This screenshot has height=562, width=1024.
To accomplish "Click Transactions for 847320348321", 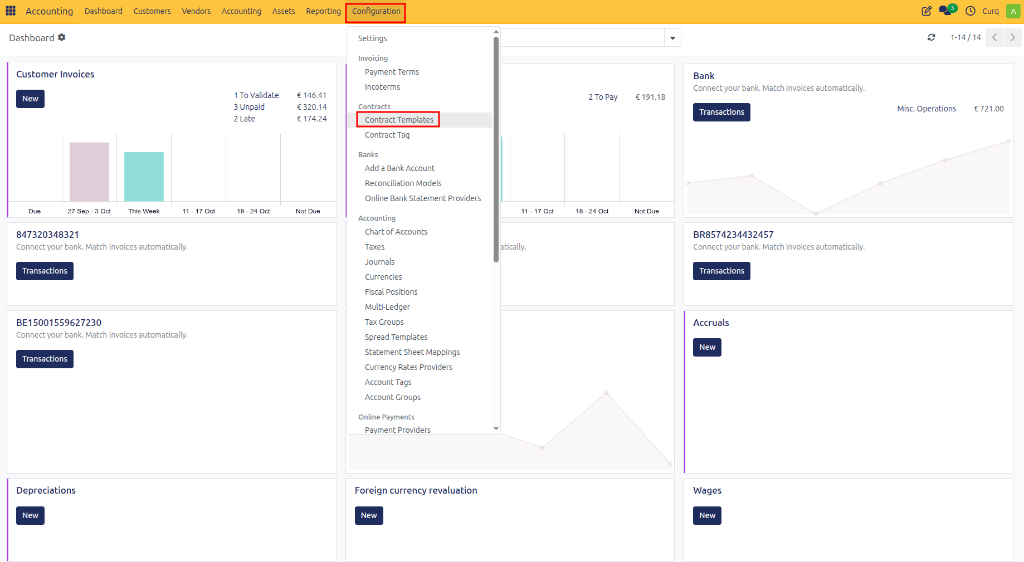I will pyautogui.click(x=44, y=271).
